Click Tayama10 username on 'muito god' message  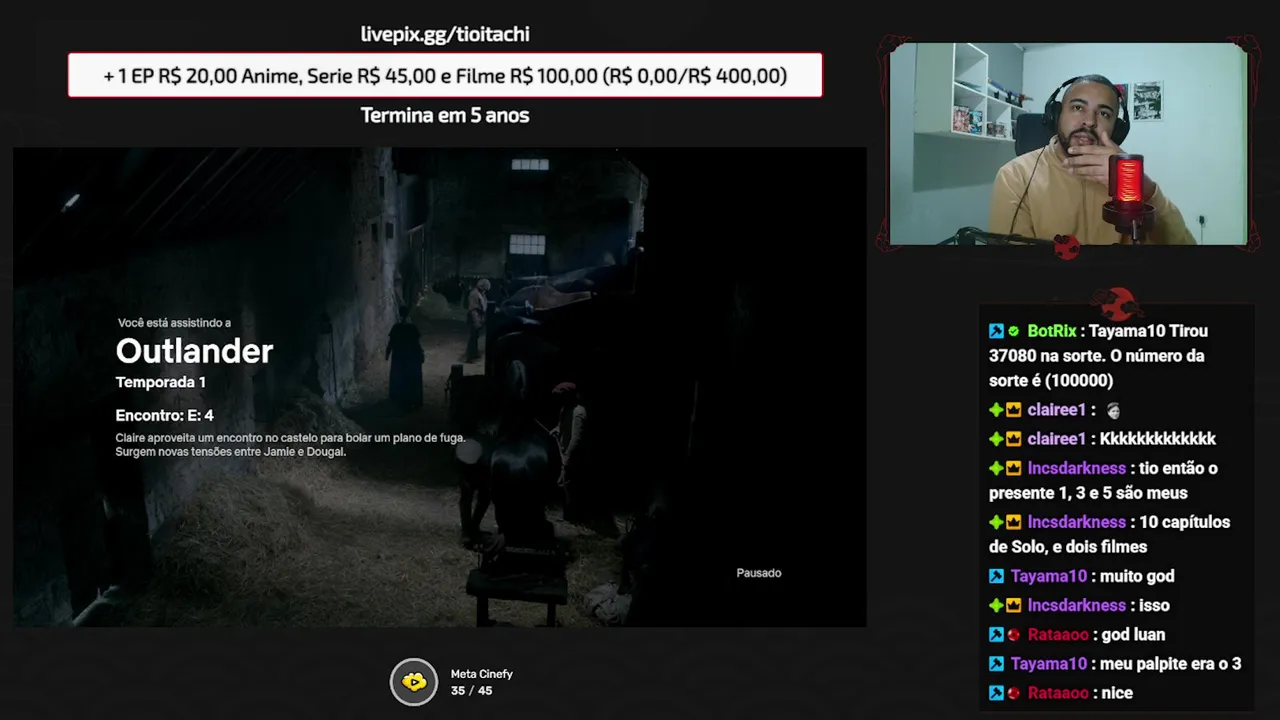pyautogui.click(x=1048, y=576)
